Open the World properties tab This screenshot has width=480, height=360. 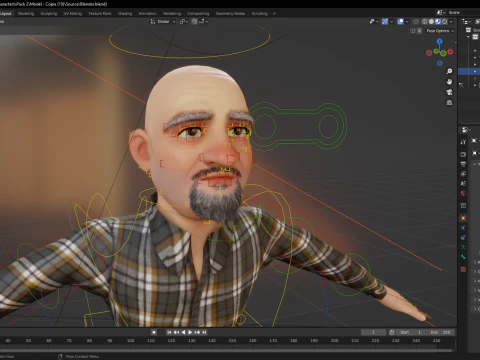[x=463, y=193]
